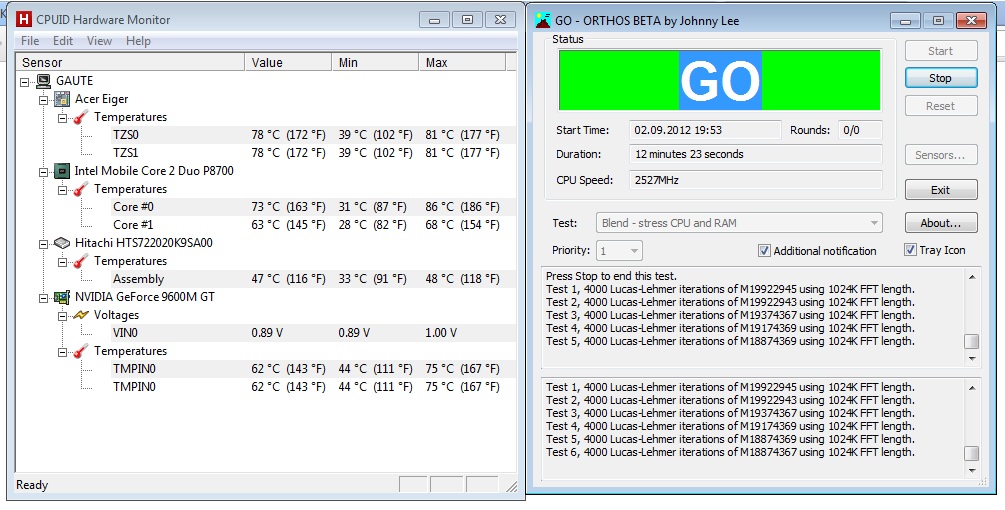Click the Start button in ORTHOS
The width and height of the screenshot is (1005, 510).
click(x=941, y=51)
